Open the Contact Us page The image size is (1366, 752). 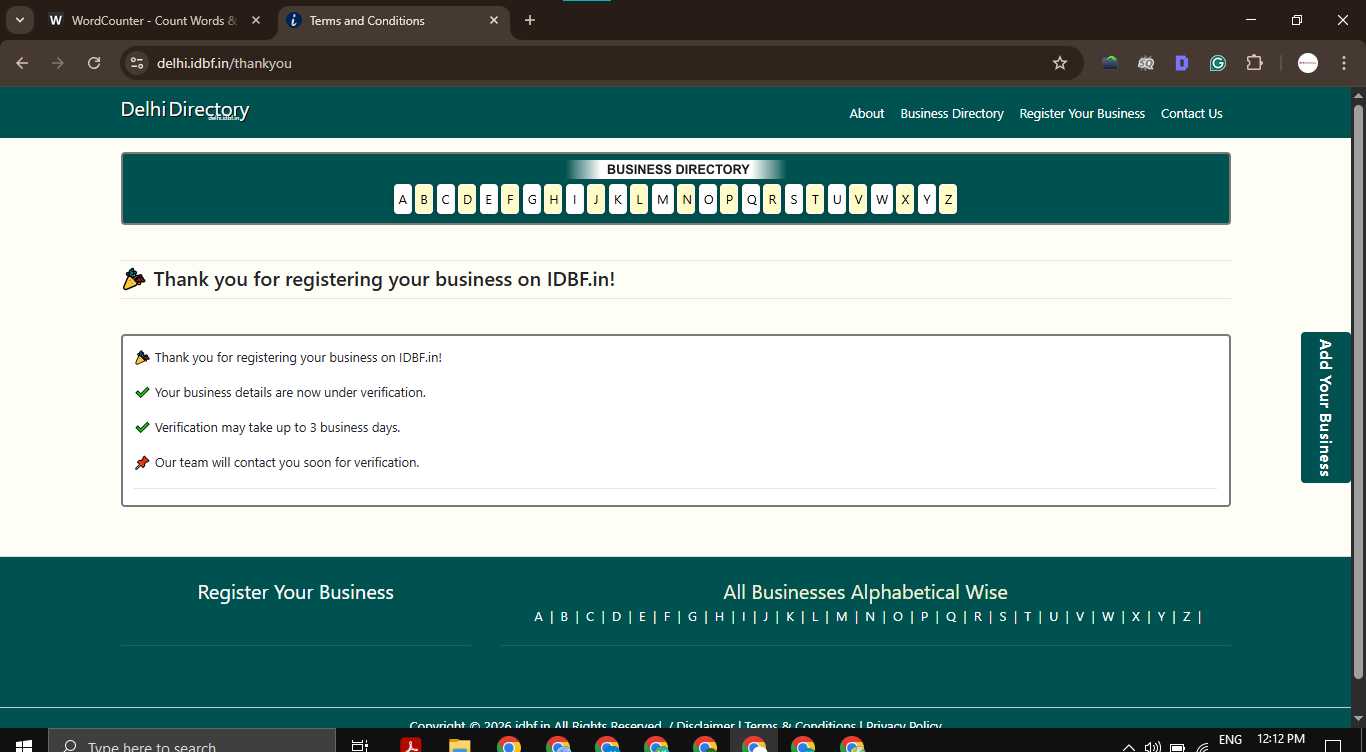coord(1192,113)
